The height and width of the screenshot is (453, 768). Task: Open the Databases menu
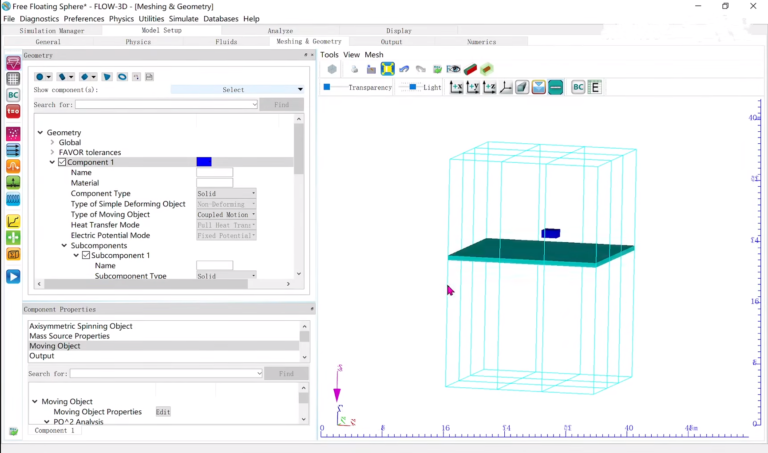[x=221, y=19]
